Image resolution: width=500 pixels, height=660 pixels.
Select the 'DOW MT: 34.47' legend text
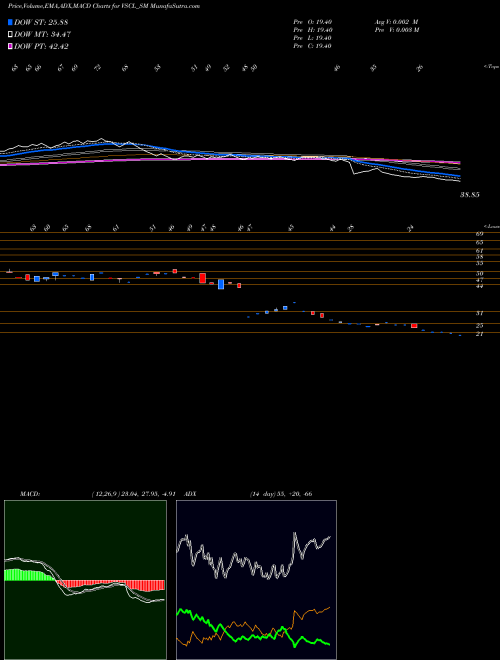(x=41, y=35)
